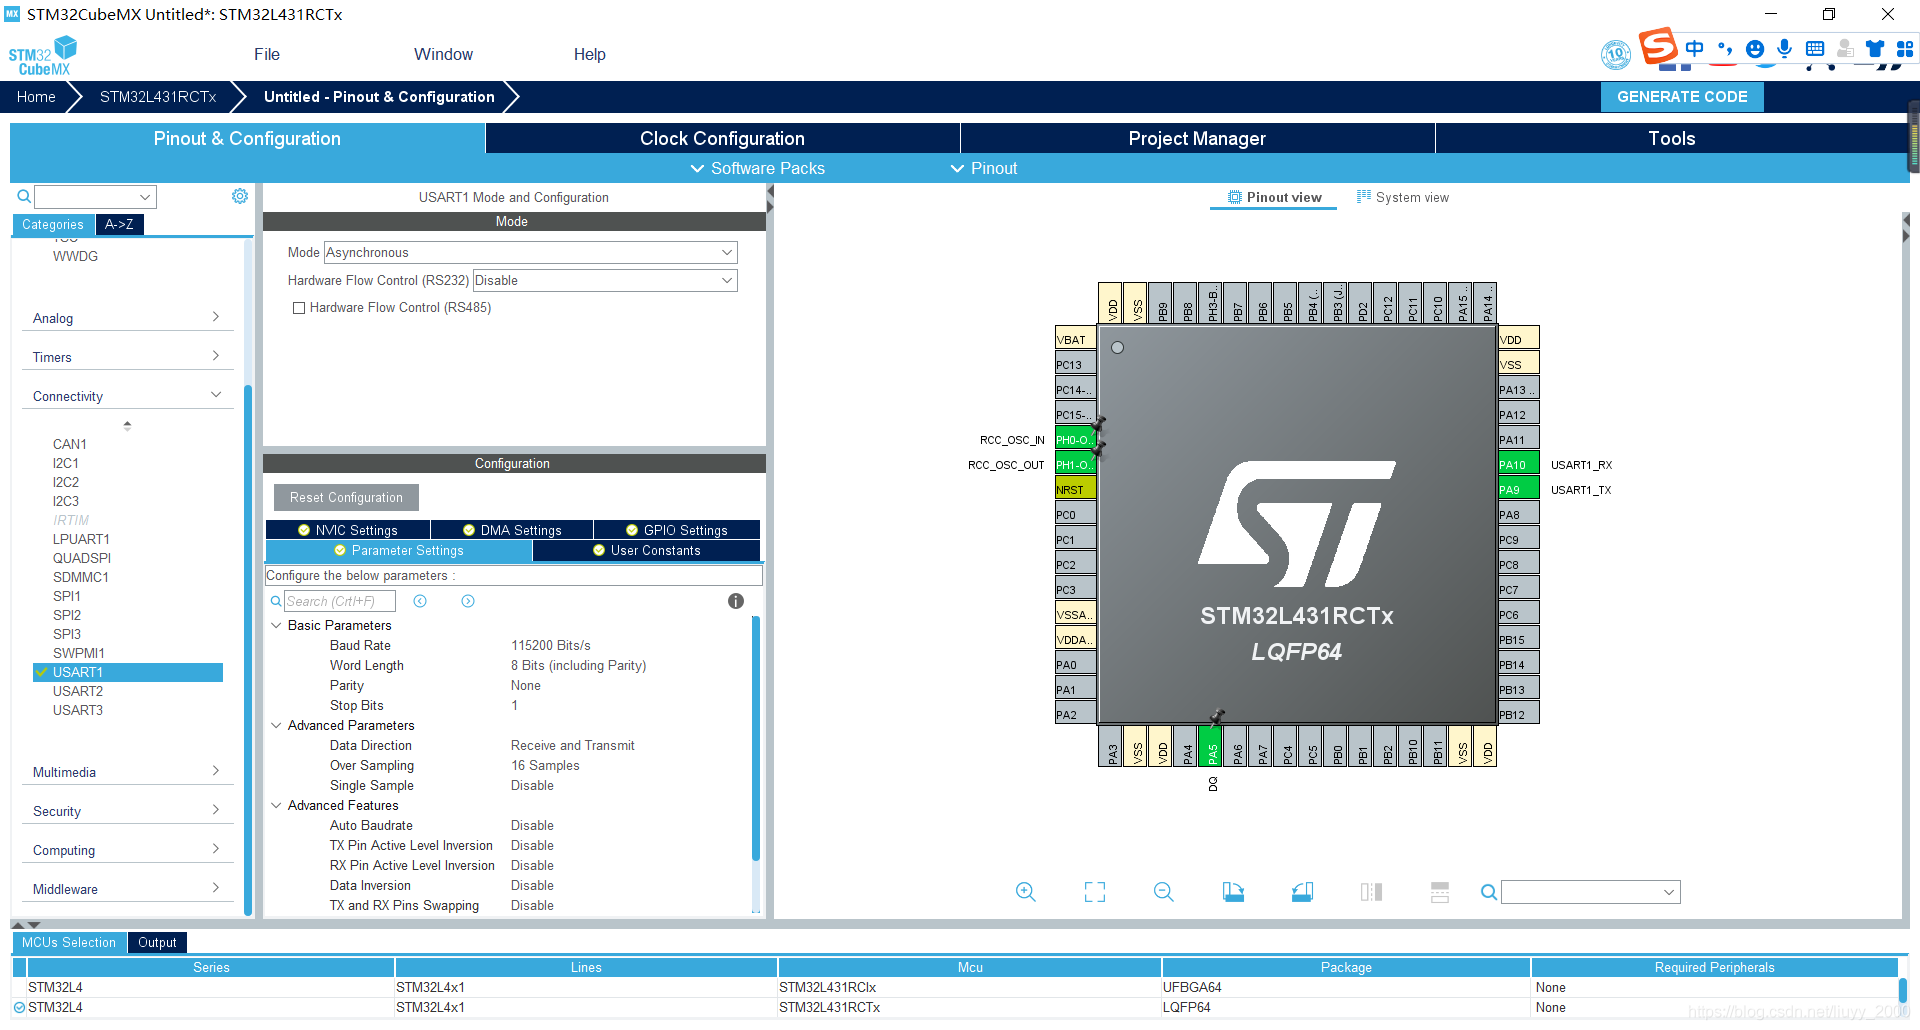Activate Sogou voice input microphone
The width and height of the screenshot is (1920, 1030).
click(x=1784, y=48)
